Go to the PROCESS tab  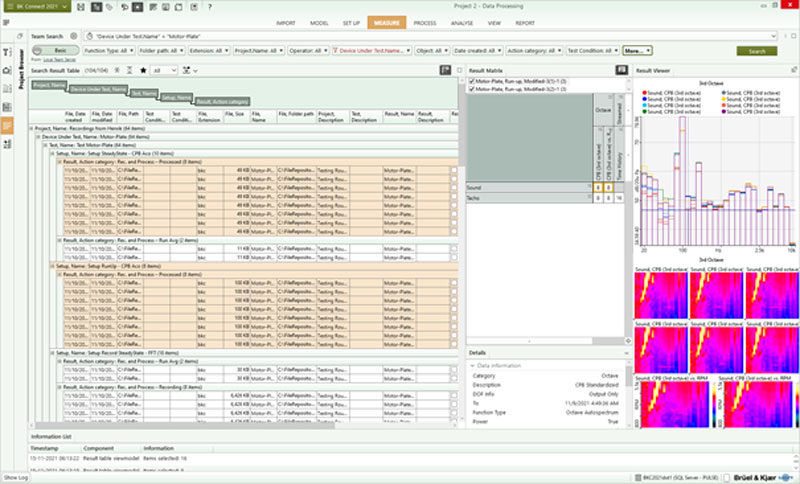[424, 23]
